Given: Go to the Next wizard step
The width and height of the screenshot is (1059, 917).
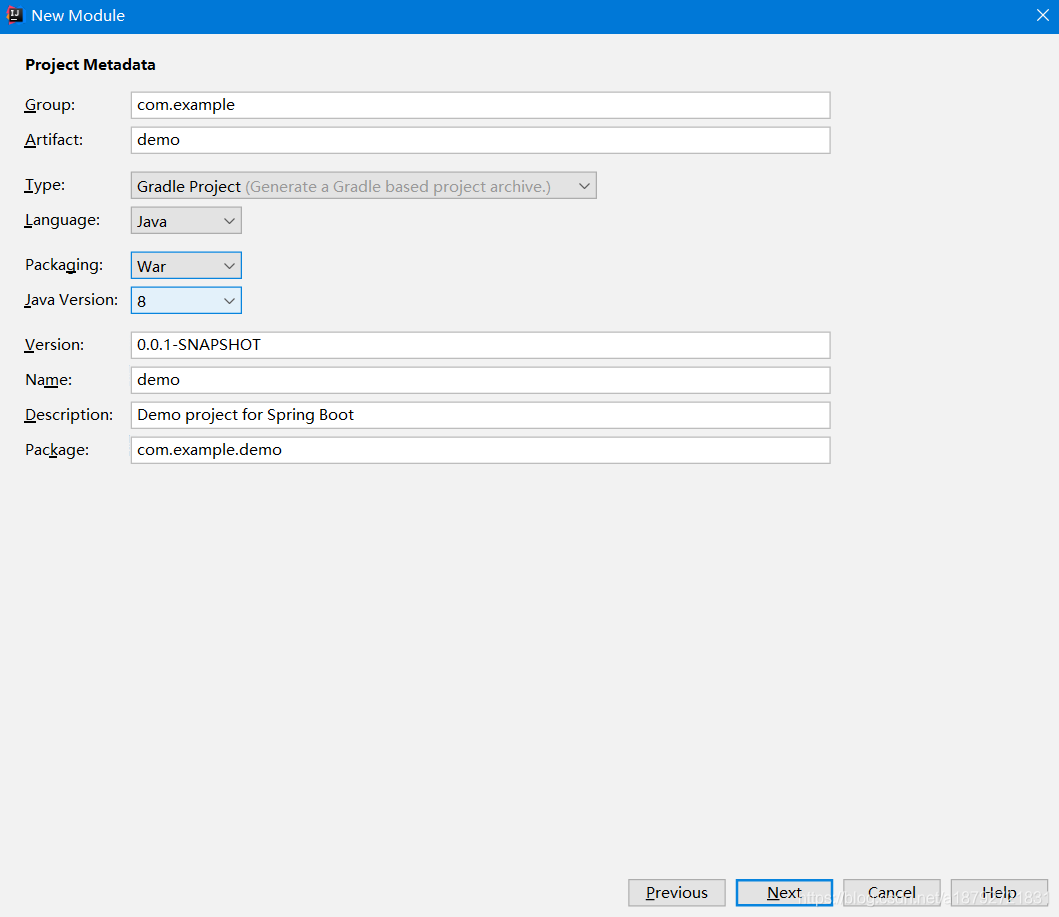Looking at the screenshot, I should coord(784,893).
